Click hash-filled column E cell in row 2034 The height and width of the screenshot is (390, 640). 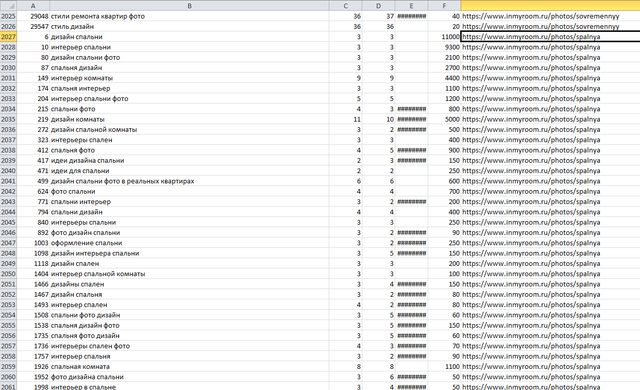[x=411, y=109]
